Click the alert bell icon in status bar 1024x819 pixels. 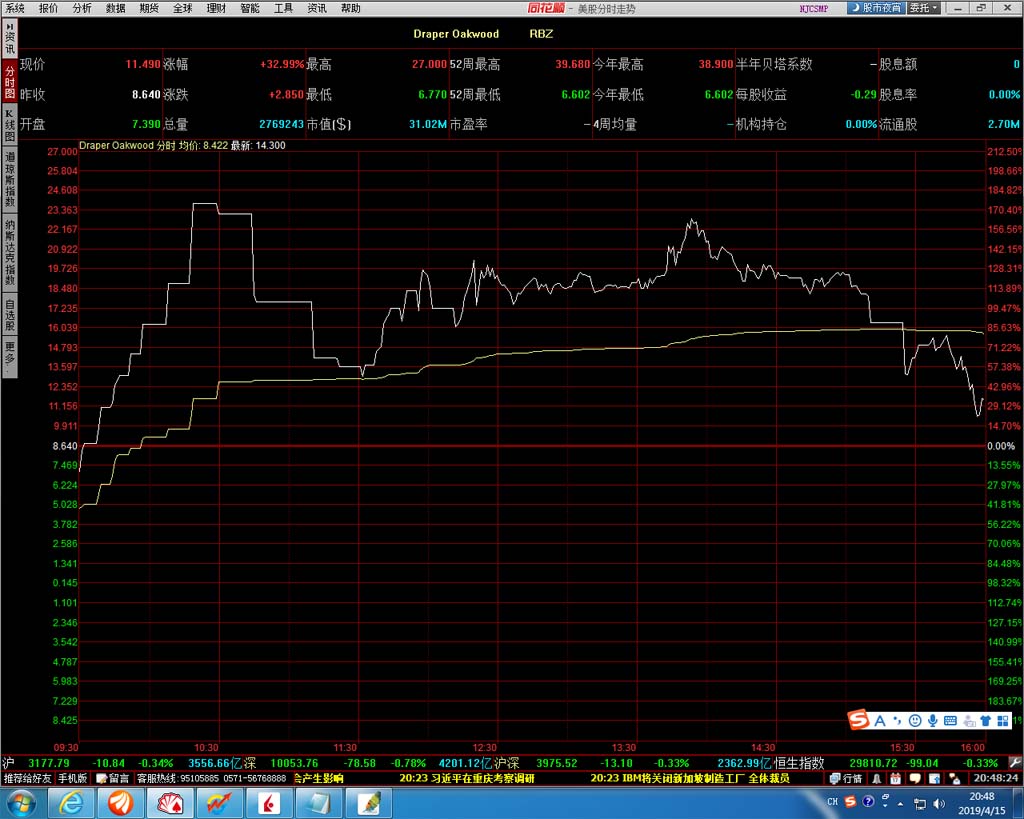(876, 779)
